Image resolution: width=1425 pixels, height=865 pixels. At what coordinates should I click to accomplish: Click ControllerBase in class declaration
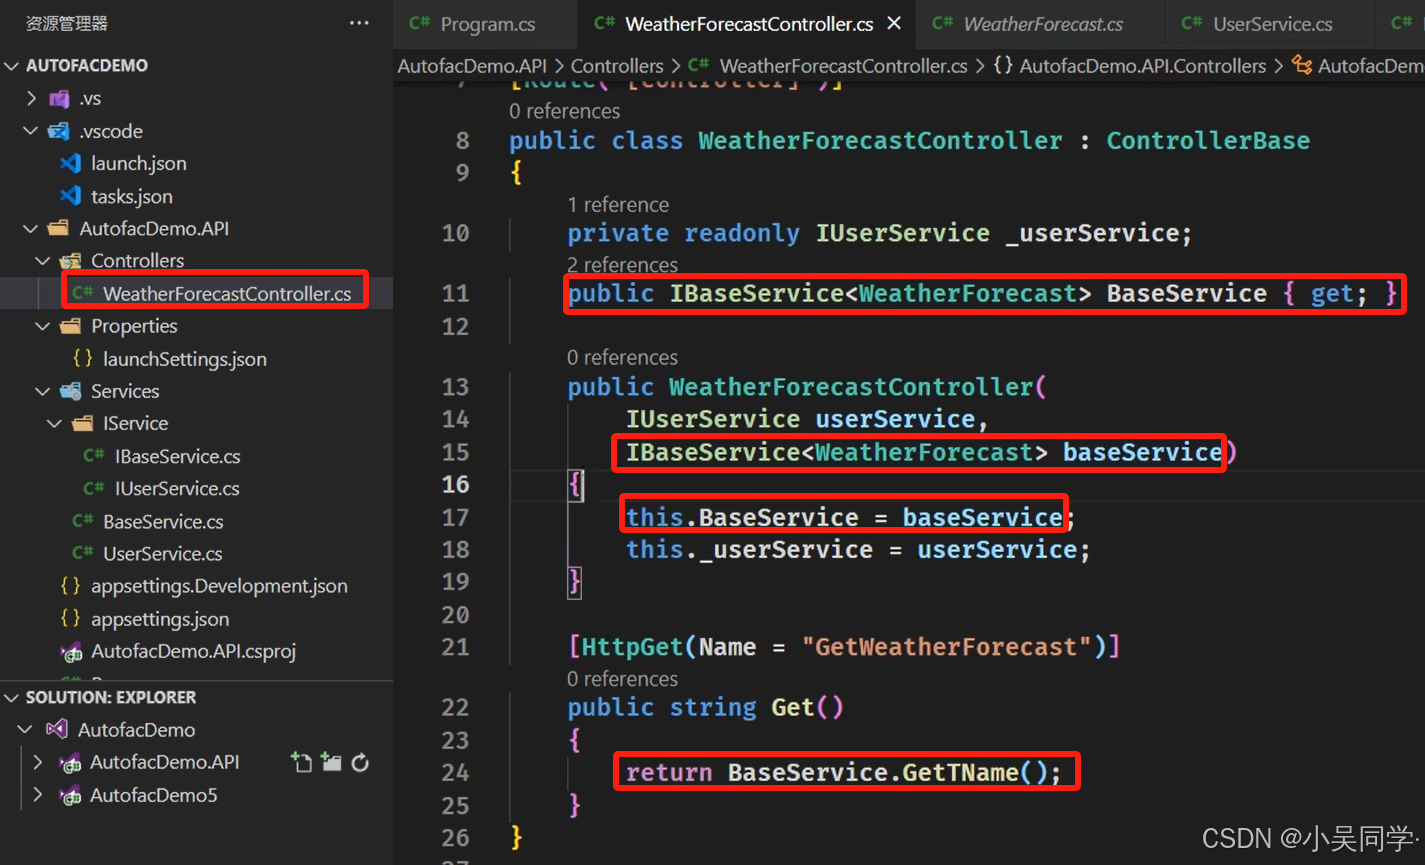click(x=1208, y=141)
